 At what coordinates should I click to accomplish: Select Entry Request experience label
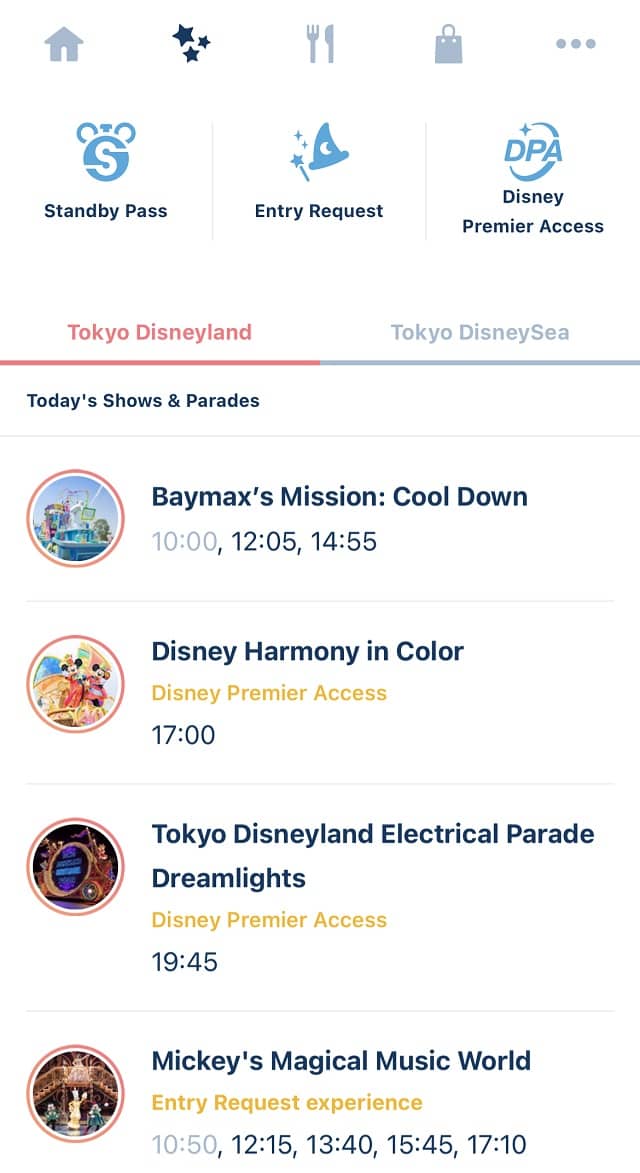(287, 1103)
